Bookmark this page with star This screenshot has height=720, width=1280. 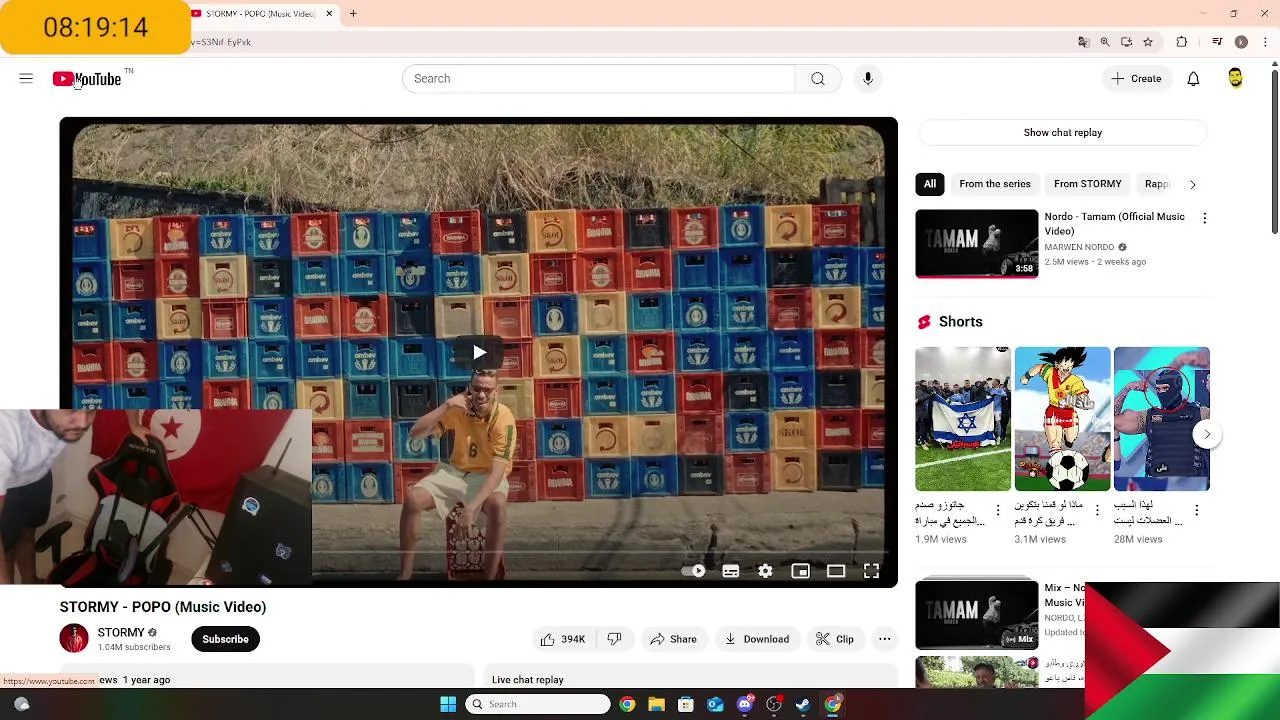click(1148, 42)
